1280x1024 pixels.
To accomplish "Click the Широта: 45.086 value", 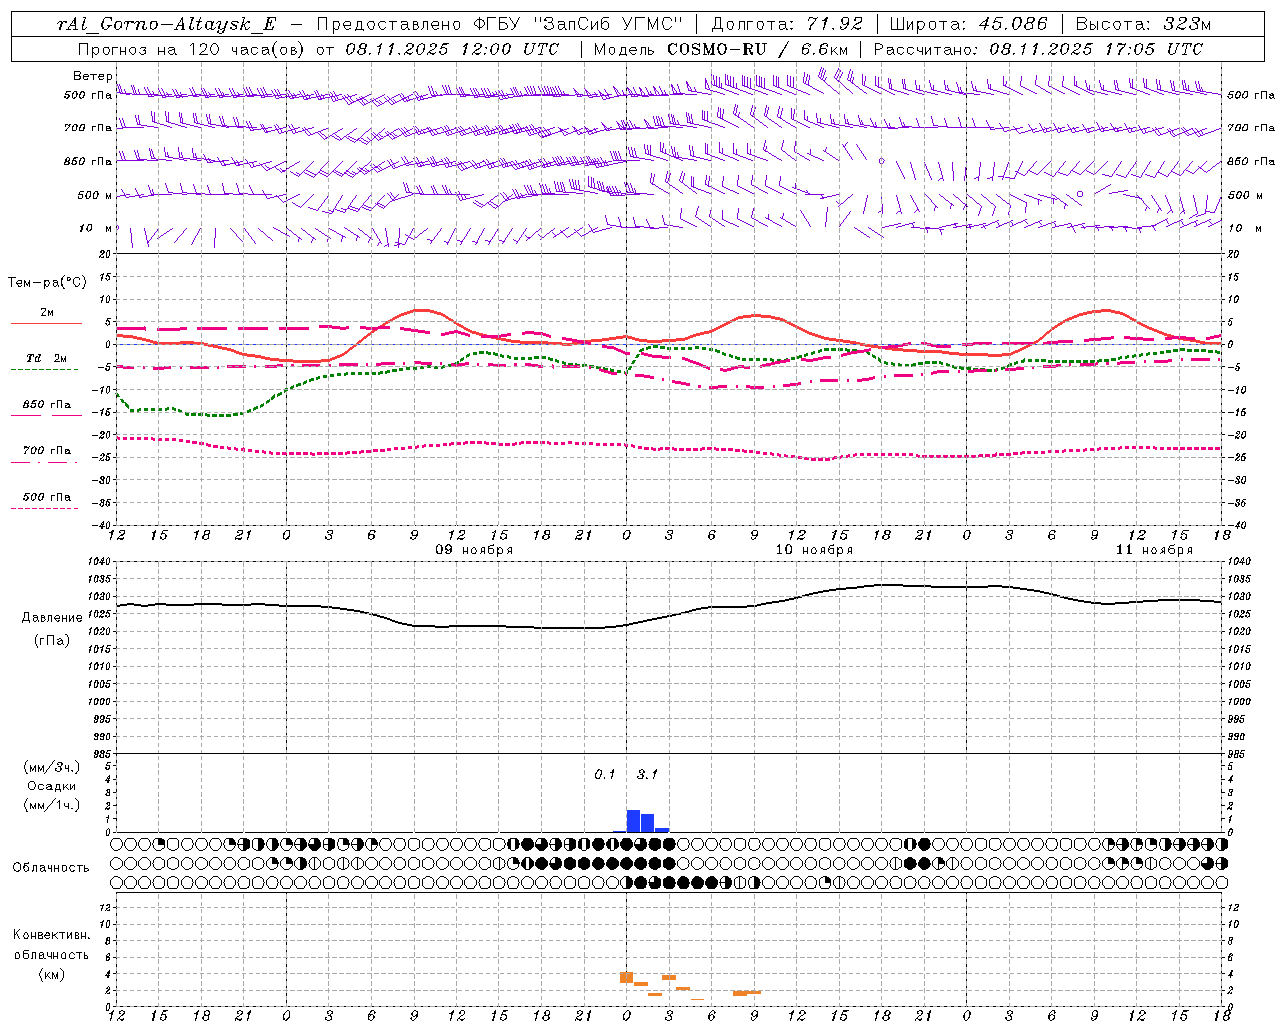I will point(969,25).
